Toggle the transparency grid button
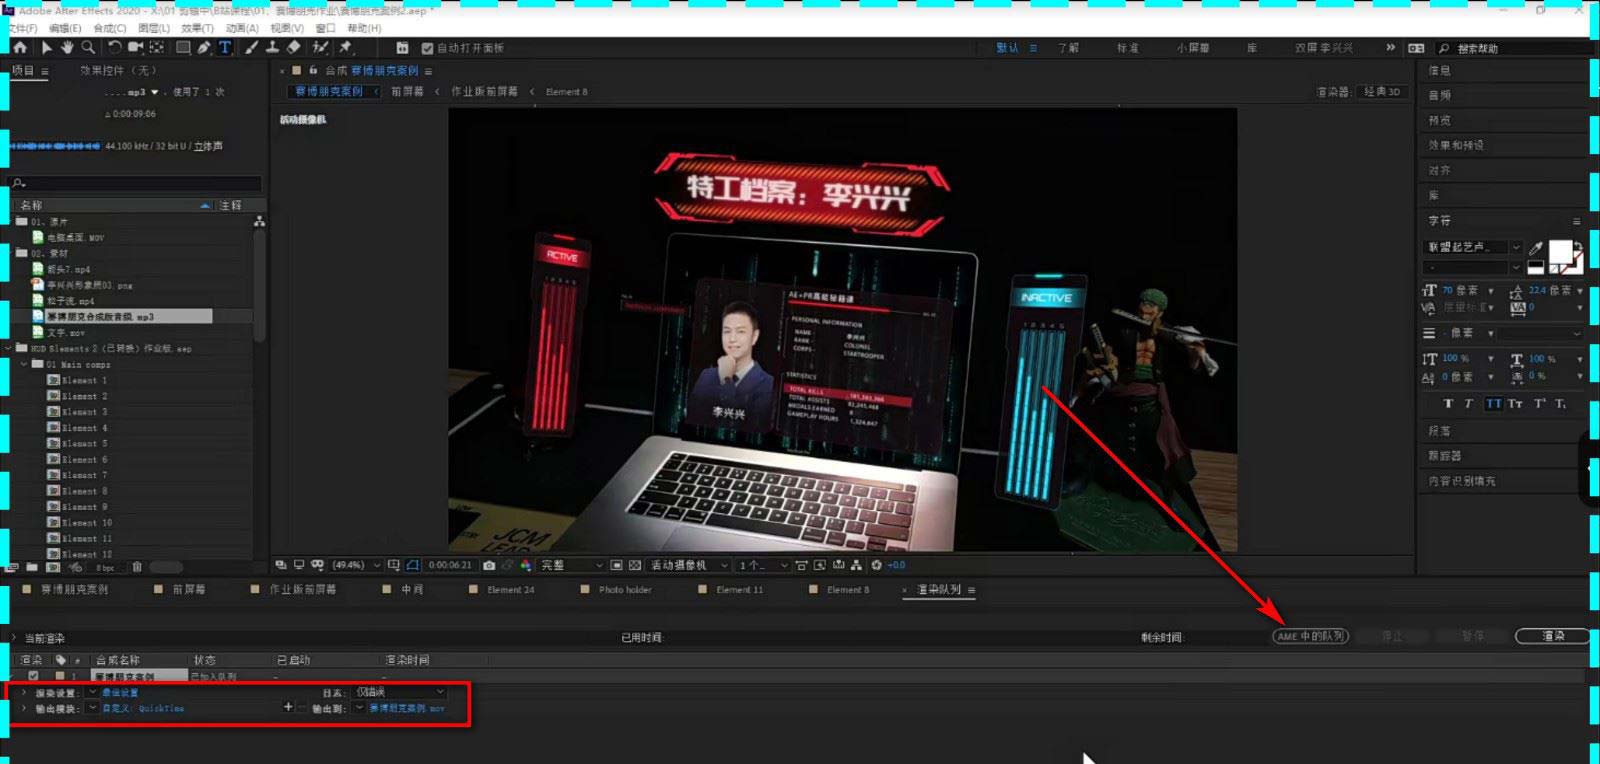 click(x=634, y=565)
